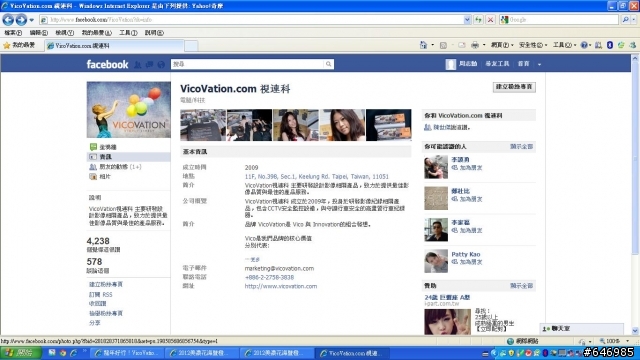The height and width of the screenshot is (360, 640).
Task: Click the 24歲 巨蟹座 A型 ad title
Action: click(447, 297)
